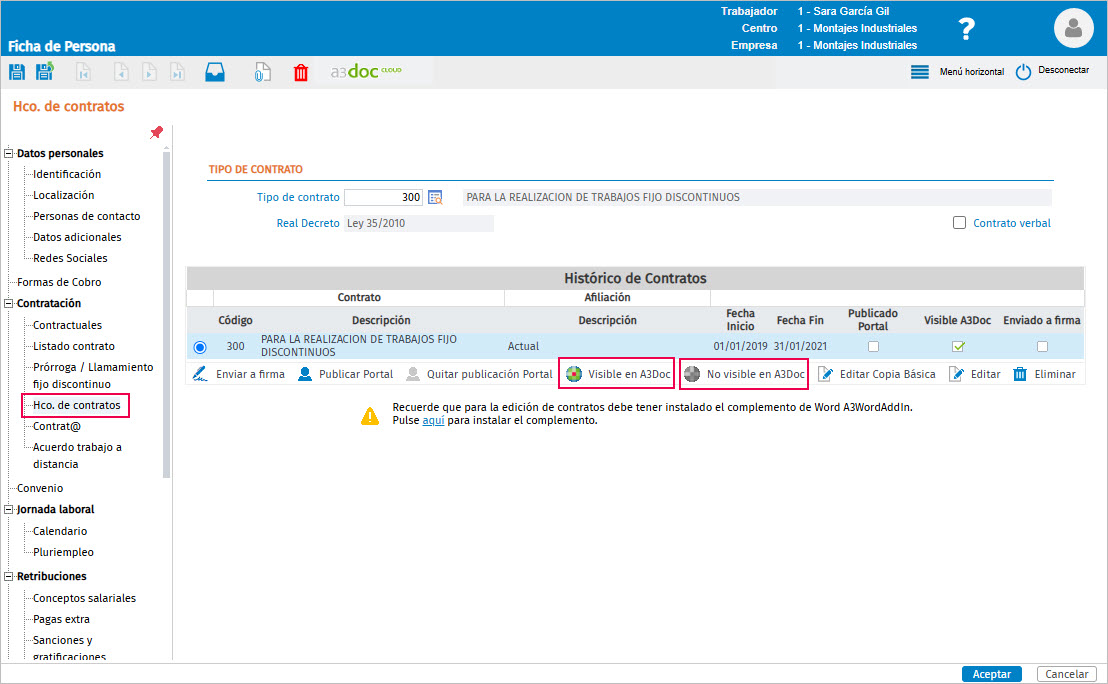Screen dimensions: 1108x684
Task: Select Identificación in the side tree
Action: point(67,174)
